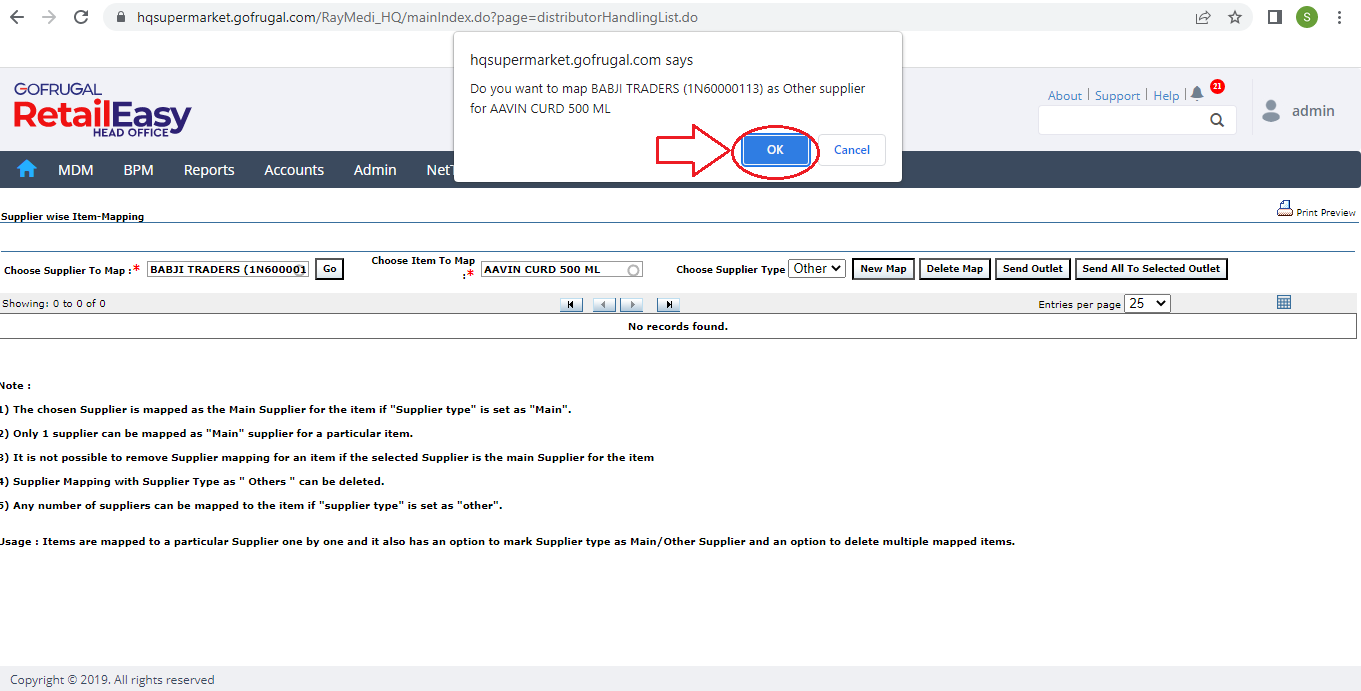The image size is (1361, 691).
Task: Click the Delete Map button
Action: (x=955, y=268)
